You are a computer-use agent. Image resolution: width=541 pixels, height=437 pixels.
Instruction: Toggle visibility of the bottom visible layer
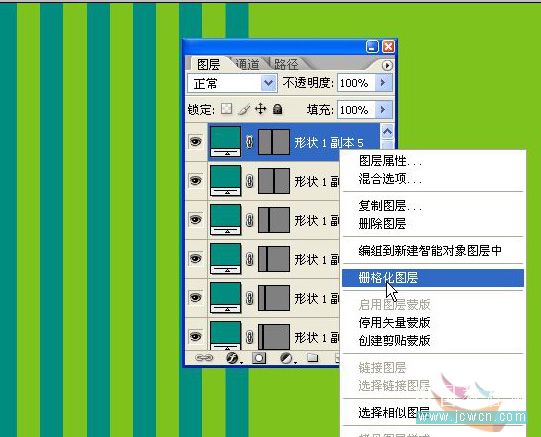click(196, 336)
